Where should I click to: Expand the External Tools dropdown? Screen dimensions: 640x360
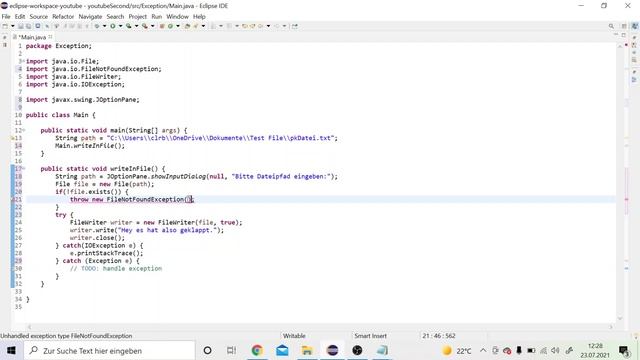coord(153,26)
